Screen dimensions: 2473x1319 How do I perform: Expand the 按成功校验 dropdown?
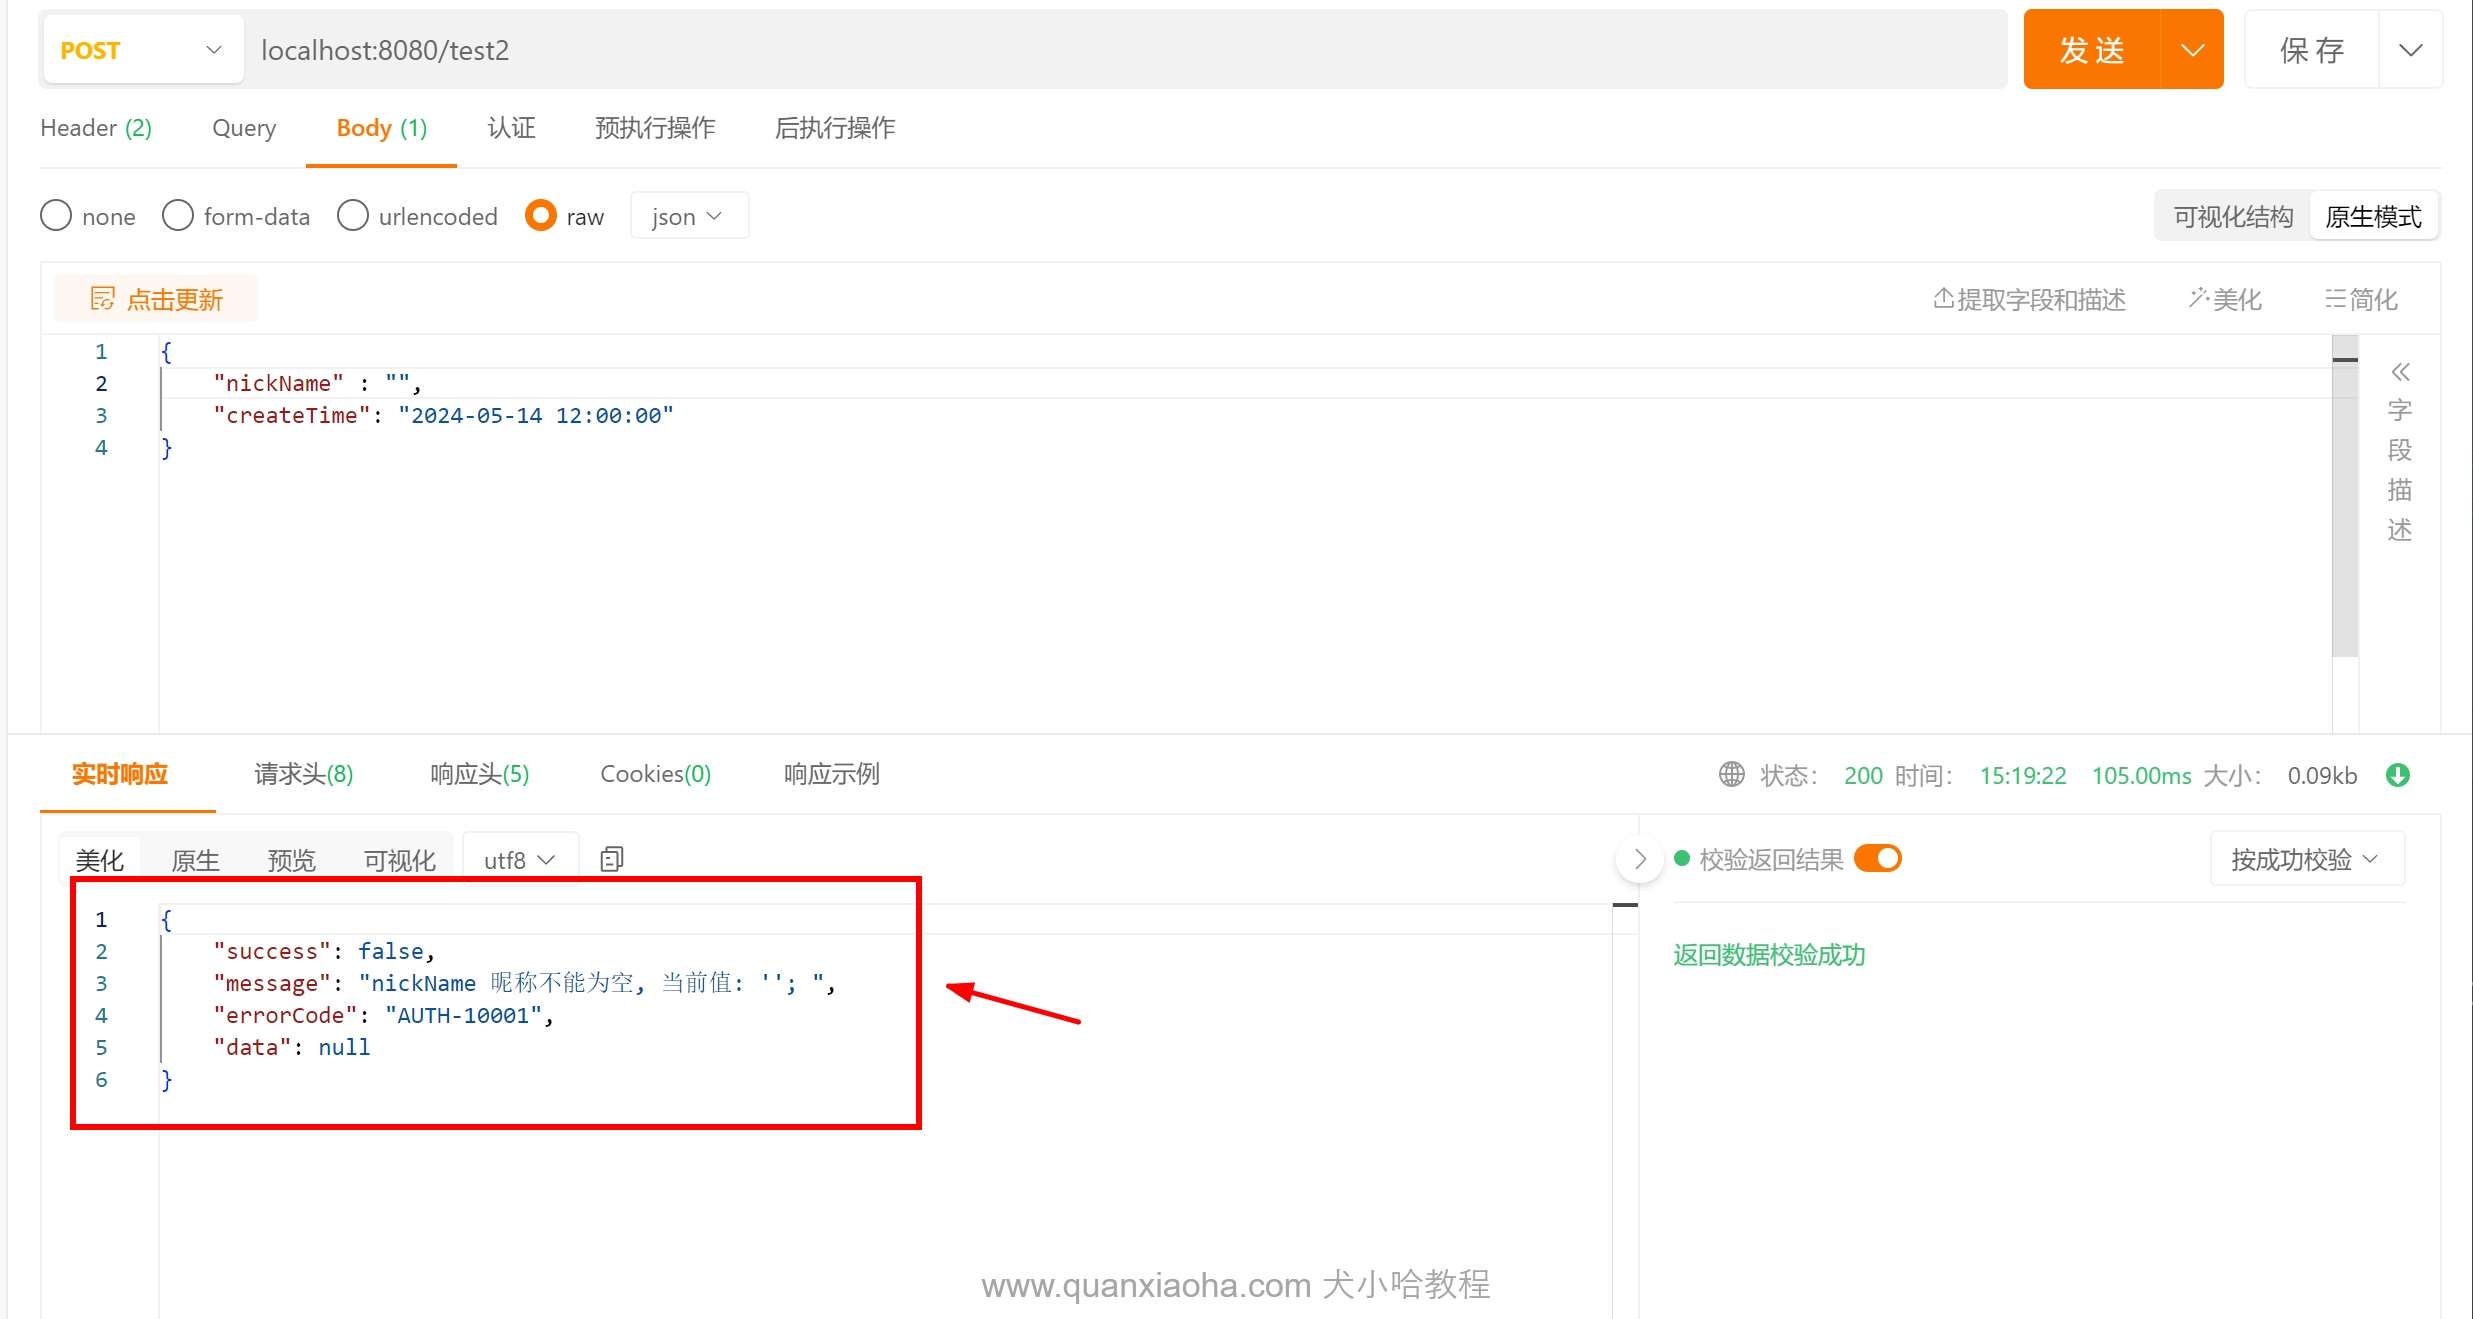(2305, 859)
